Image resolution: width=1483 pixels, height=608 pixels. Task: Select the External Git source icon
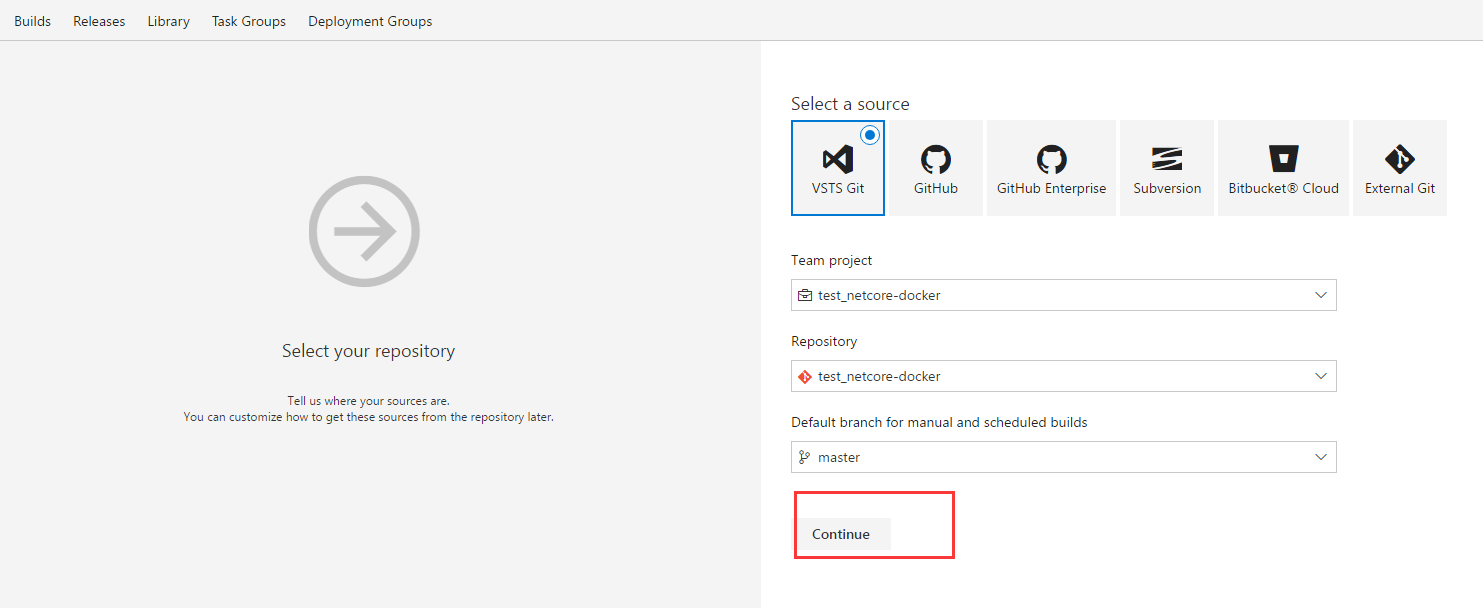(x=1399, y=159)
